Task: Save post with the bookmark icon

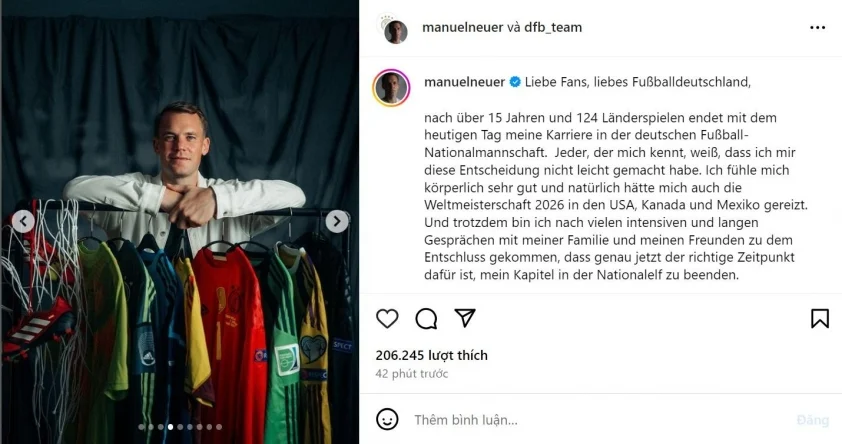Action: pos(819,319)
